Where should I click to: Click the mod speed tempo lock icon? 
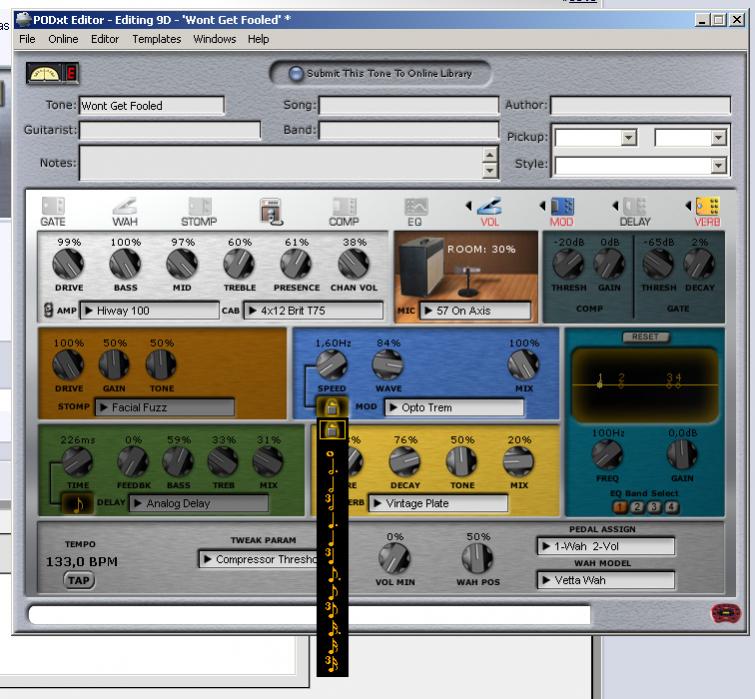[332, 407]
